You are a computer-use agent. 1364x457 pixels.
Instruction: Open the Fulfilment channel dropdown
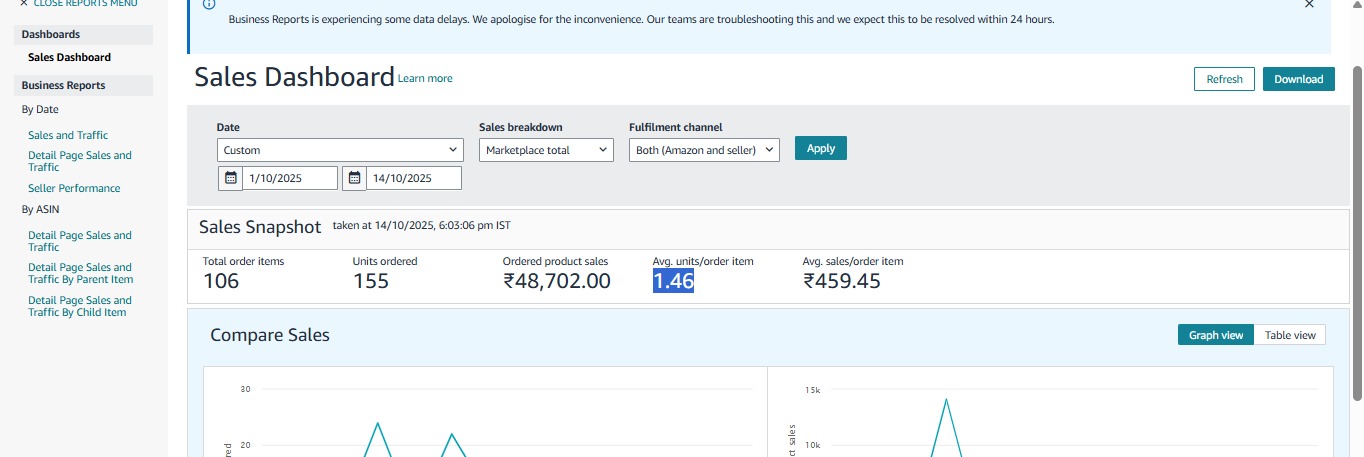point(704,150)
